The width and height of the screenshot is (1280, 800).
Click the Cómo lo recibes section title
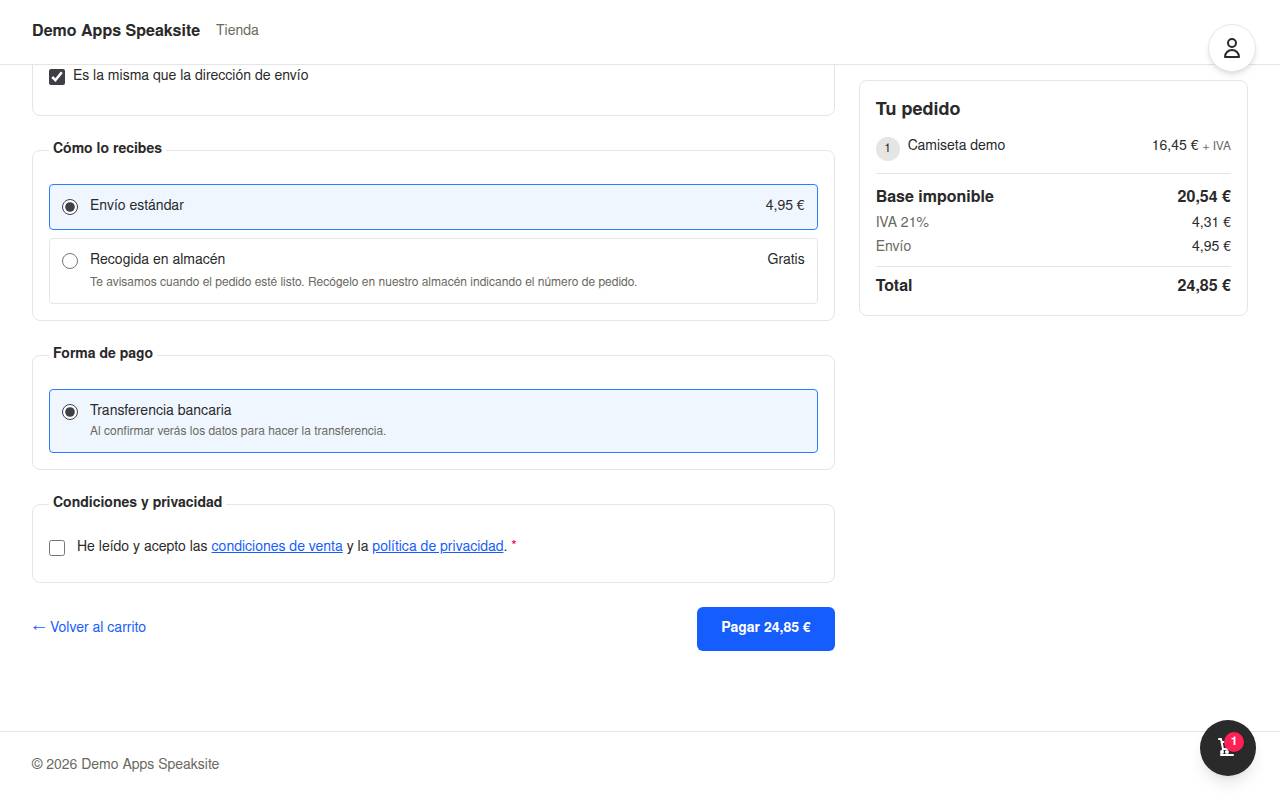[107, 148]
